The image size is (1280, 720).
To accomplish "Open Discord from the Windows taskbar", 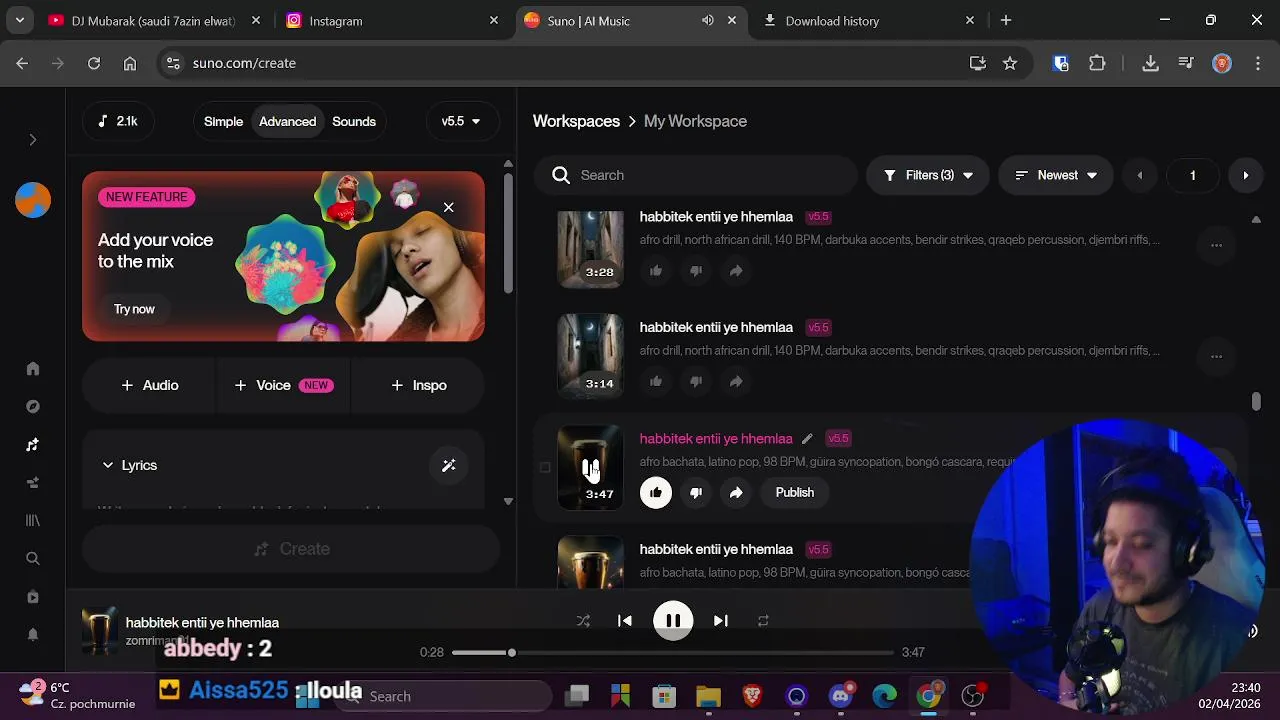I will 840,696.
